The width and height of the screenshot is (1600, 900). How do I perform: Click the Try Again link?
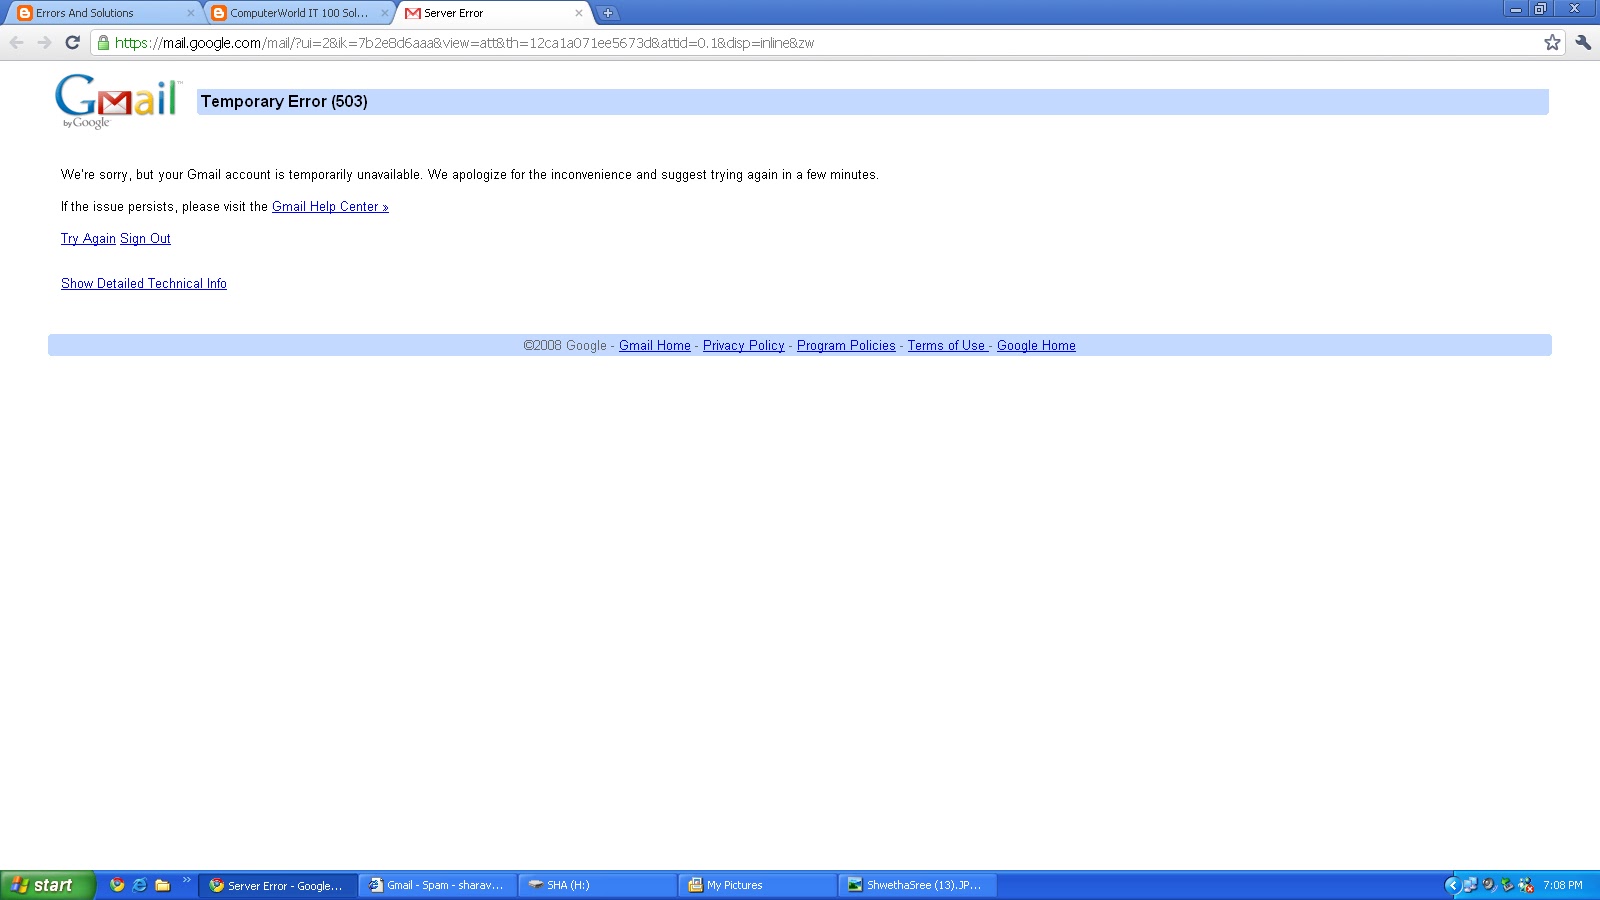[88, 239]
